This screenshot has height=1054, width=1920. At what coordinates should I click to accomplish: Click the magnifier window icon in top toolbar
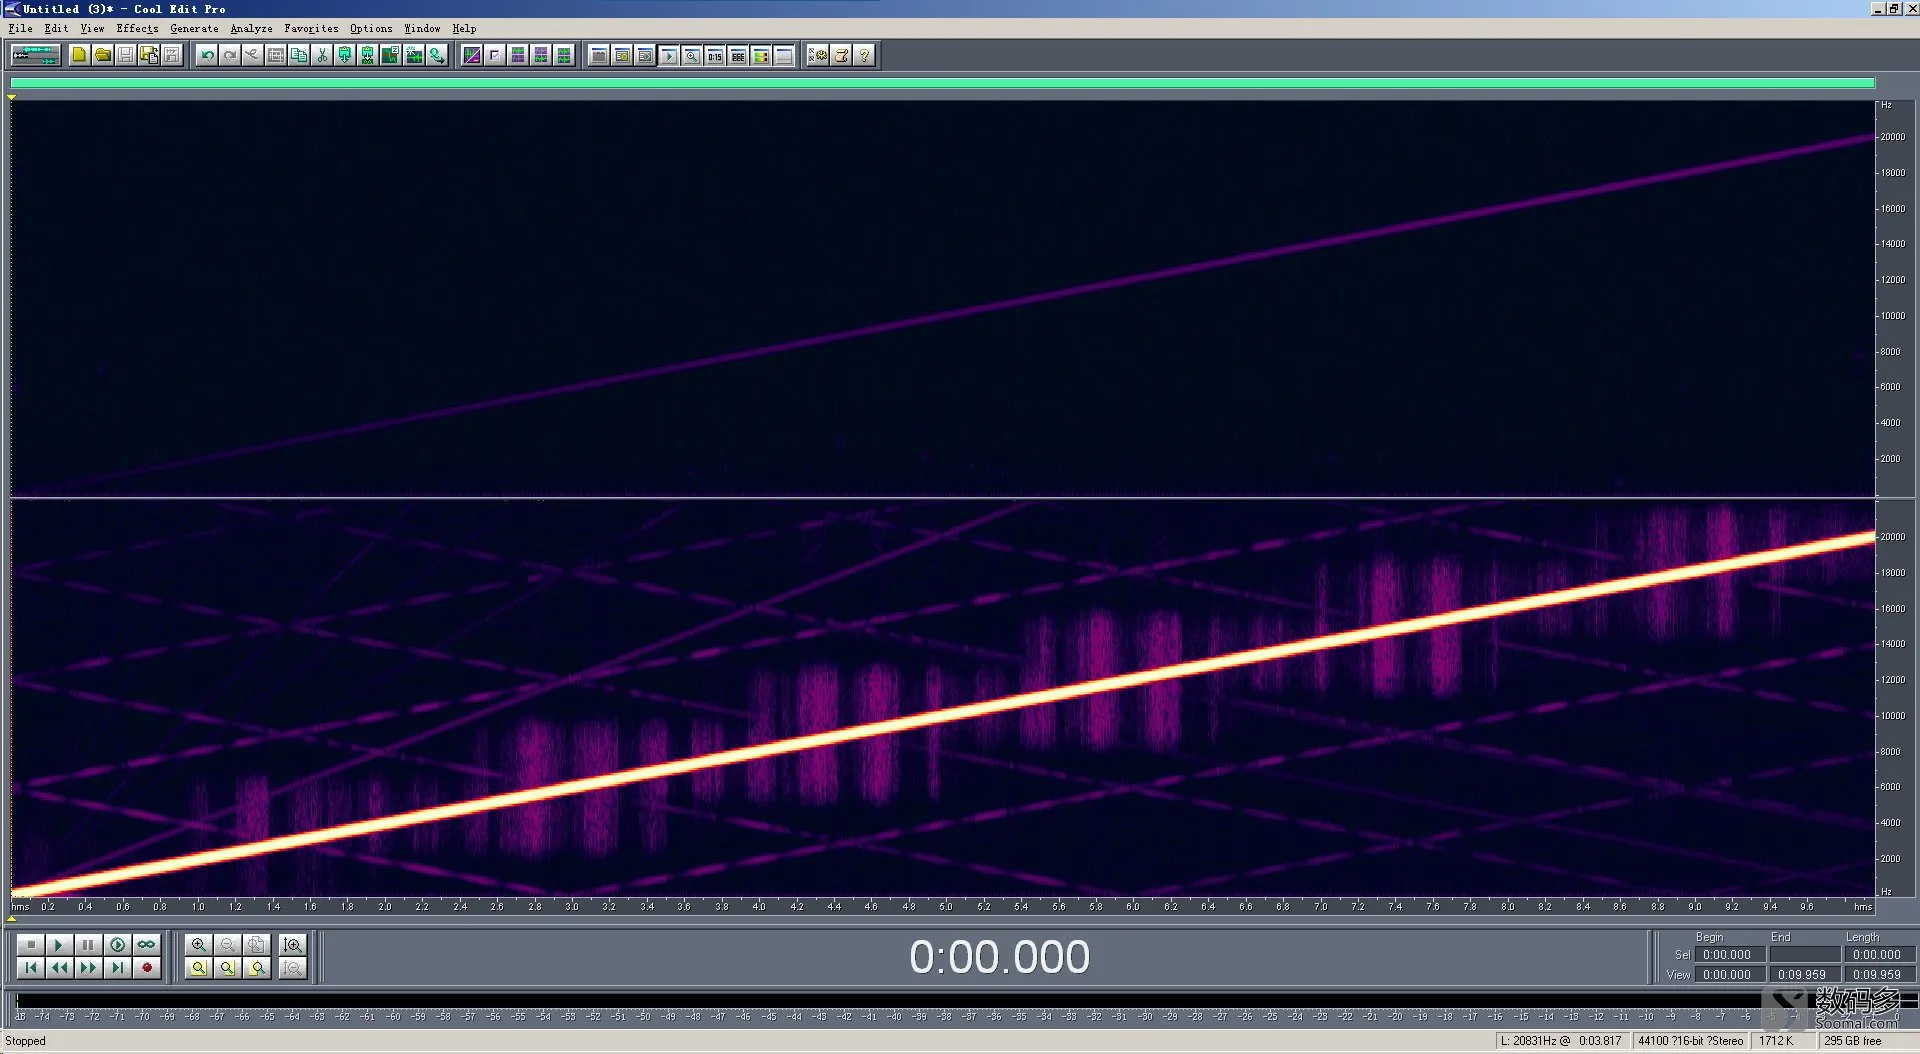pos(692,55)
